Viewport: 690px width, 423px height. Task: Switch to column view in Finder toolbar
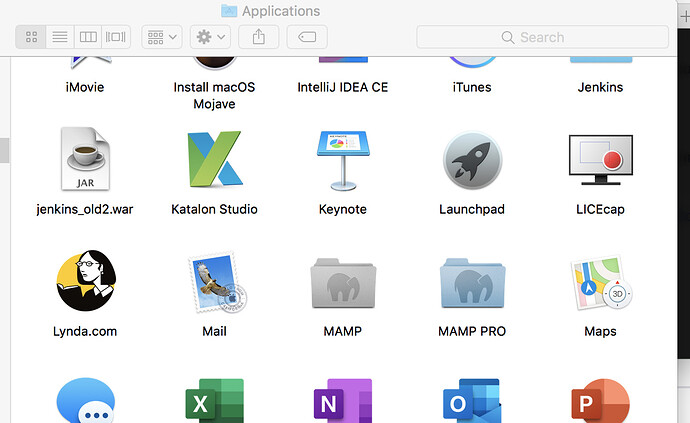pos(88,37)
